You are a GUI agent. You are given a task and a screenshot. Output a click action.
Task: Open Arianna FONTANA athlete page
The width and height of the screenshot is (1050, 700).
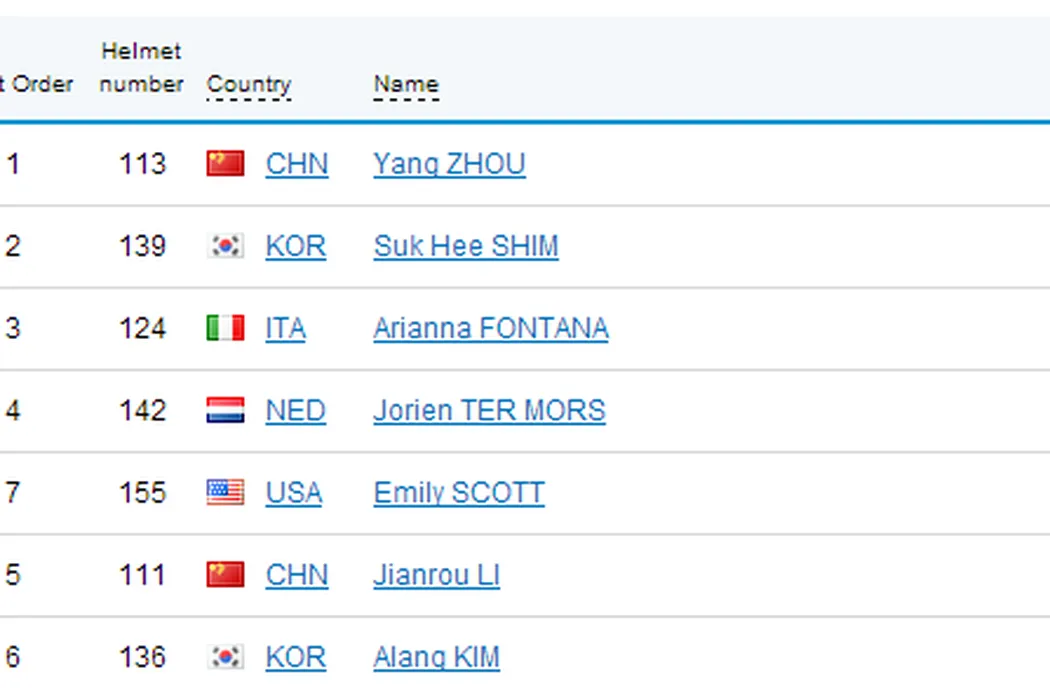490,328
